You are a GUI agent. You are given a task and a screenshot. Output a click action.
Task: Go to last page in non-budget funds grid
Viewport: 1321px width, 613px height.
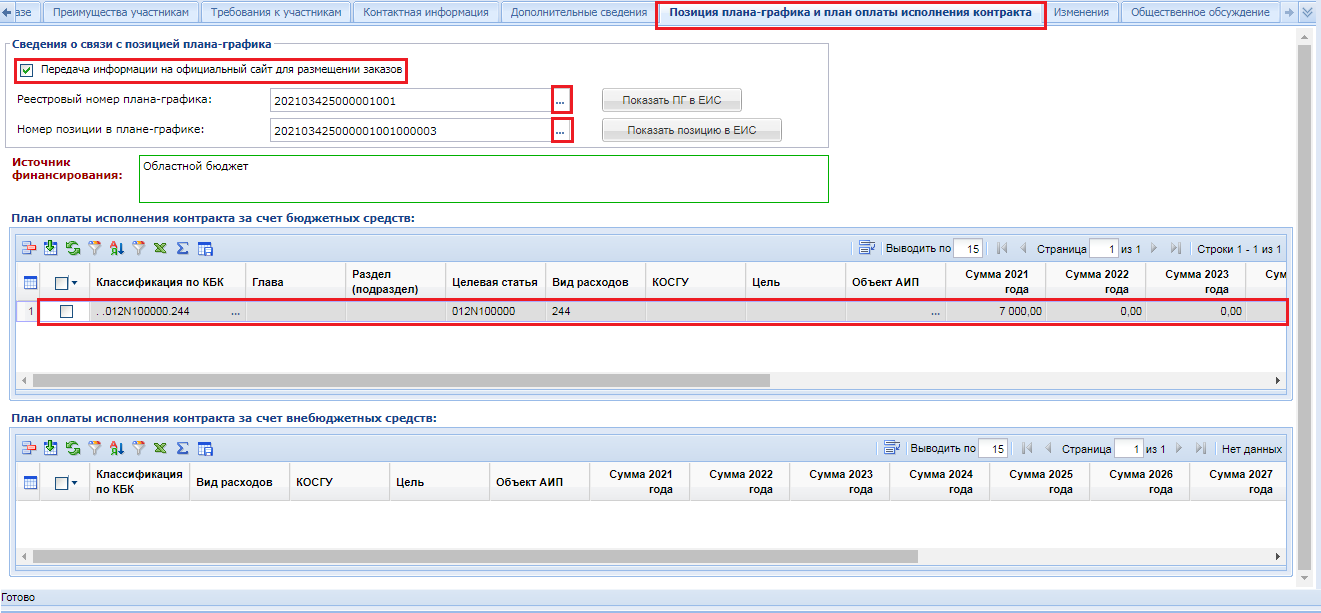tap(1199, 449)
